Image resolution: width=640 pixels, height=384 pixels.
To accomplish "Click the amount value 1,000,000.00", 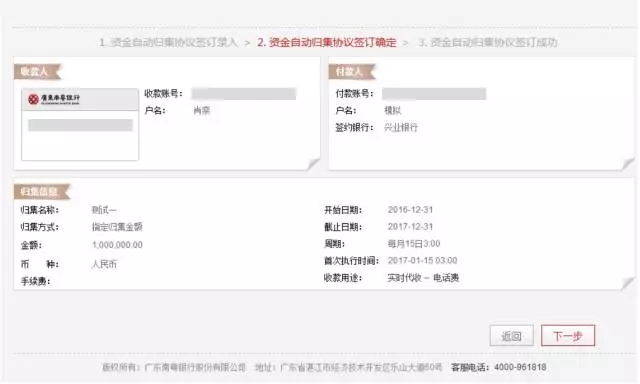I will 117,245.
